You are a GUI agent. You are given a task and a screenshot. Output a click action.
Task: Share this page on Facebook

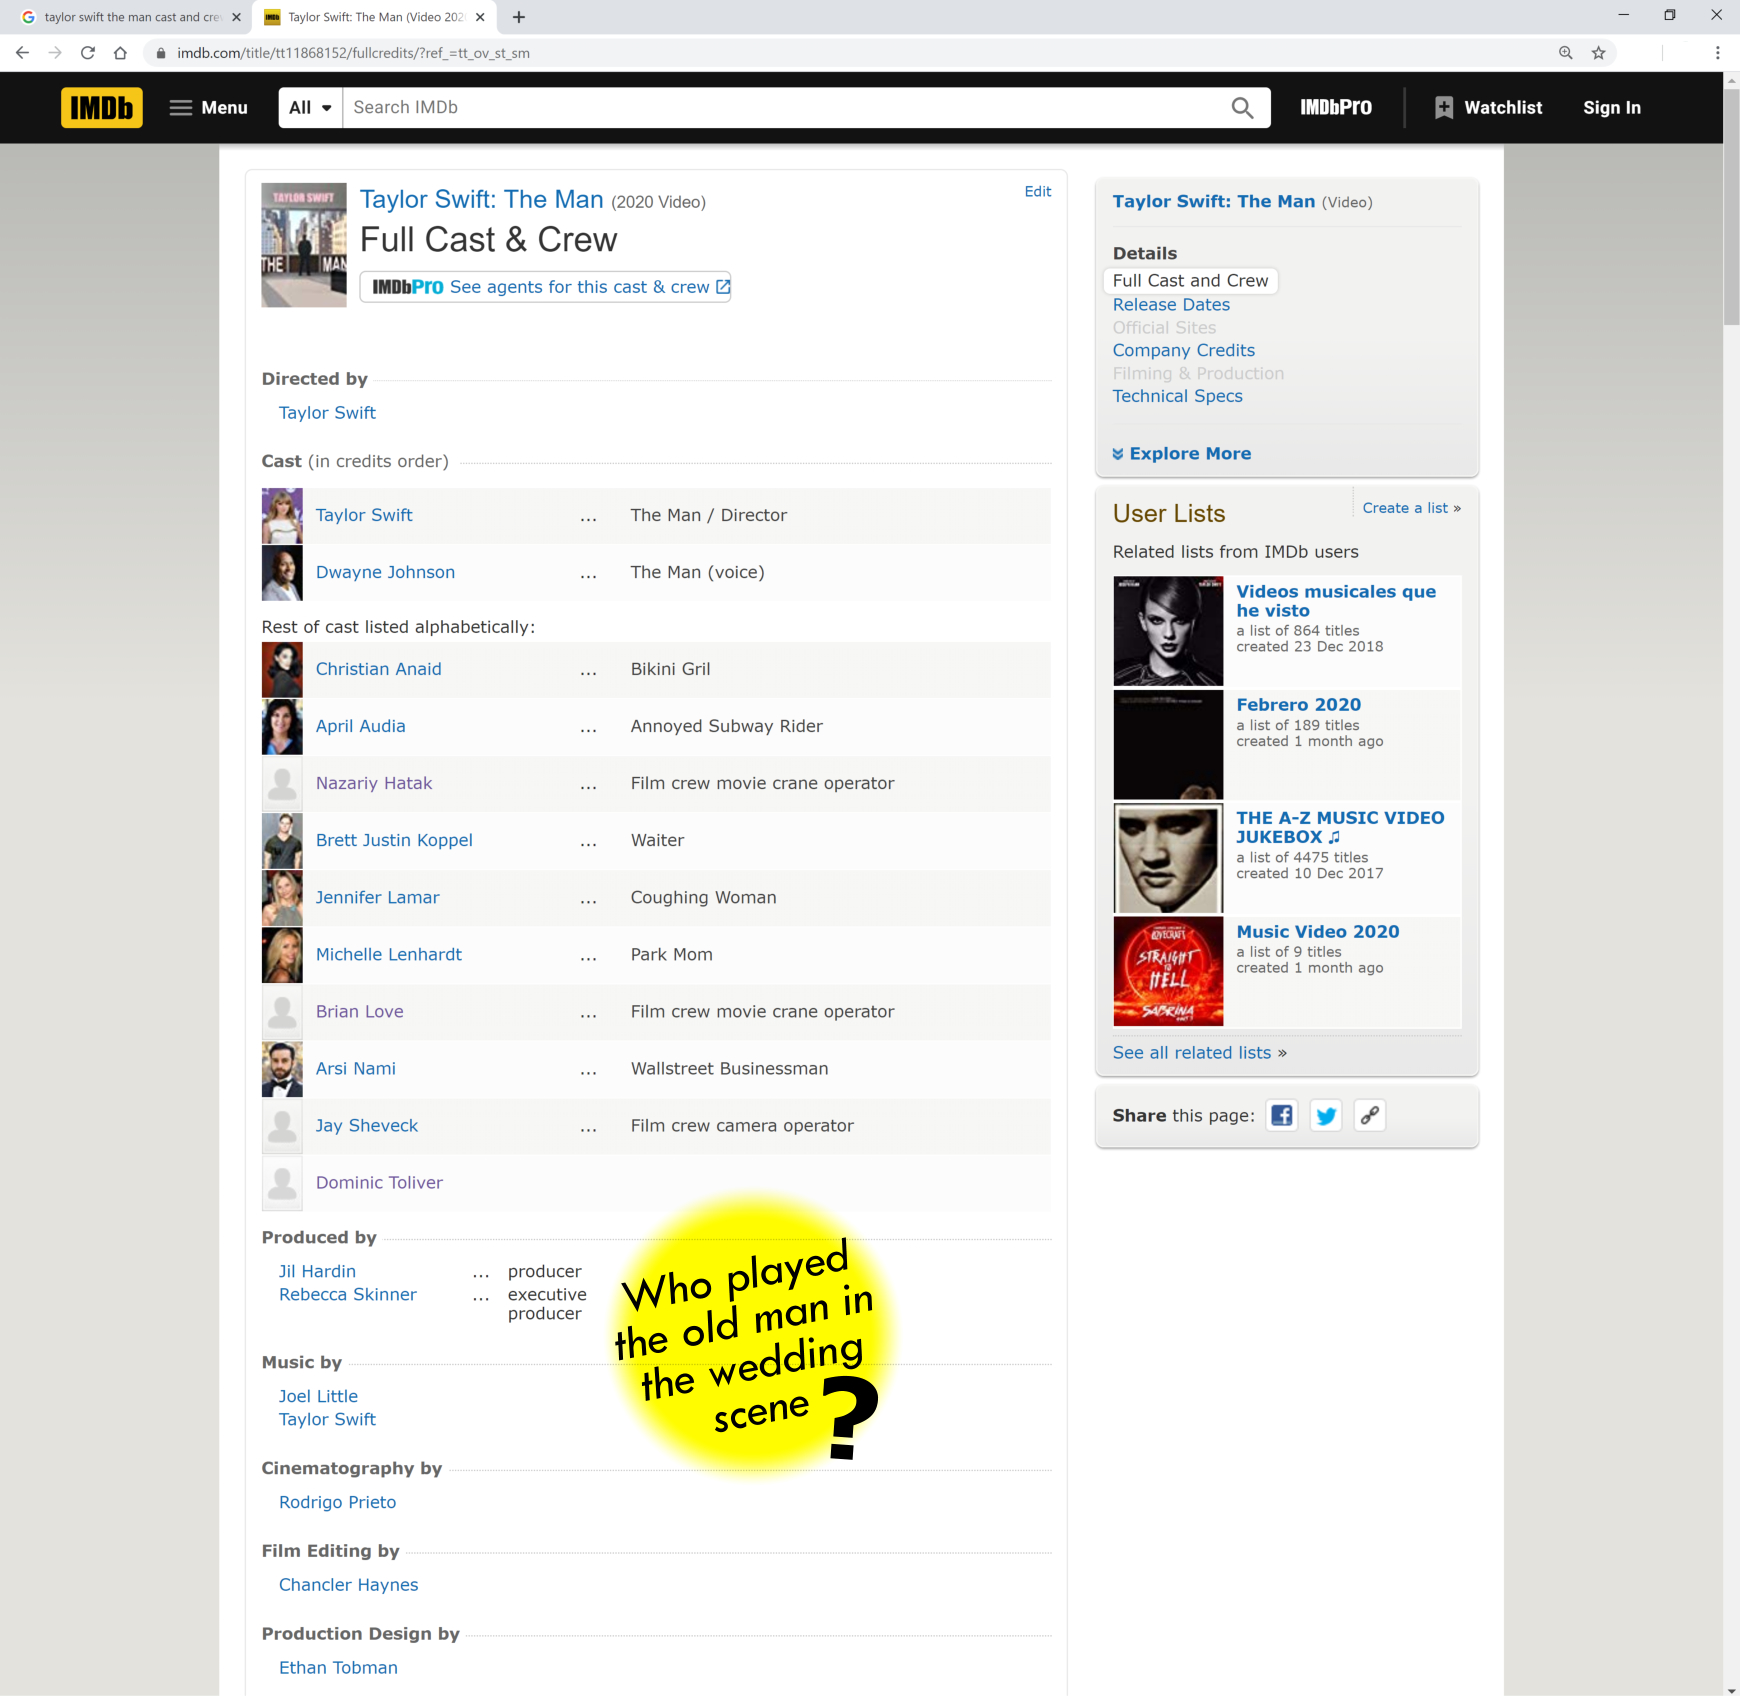(1281, 1115)
